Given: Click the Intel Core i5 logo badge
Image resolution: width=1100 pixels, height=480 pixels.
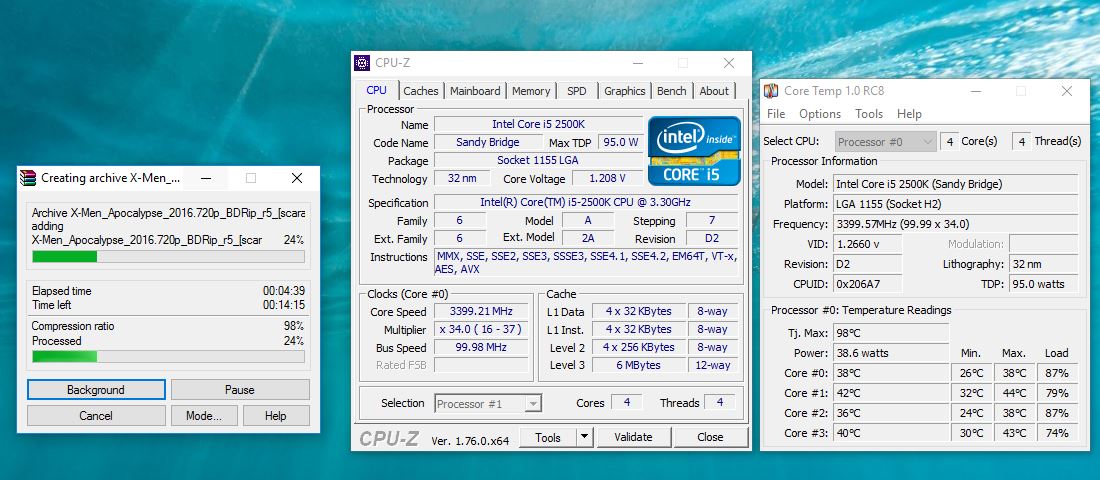Looking at the screenshot, I should (694, 151).
